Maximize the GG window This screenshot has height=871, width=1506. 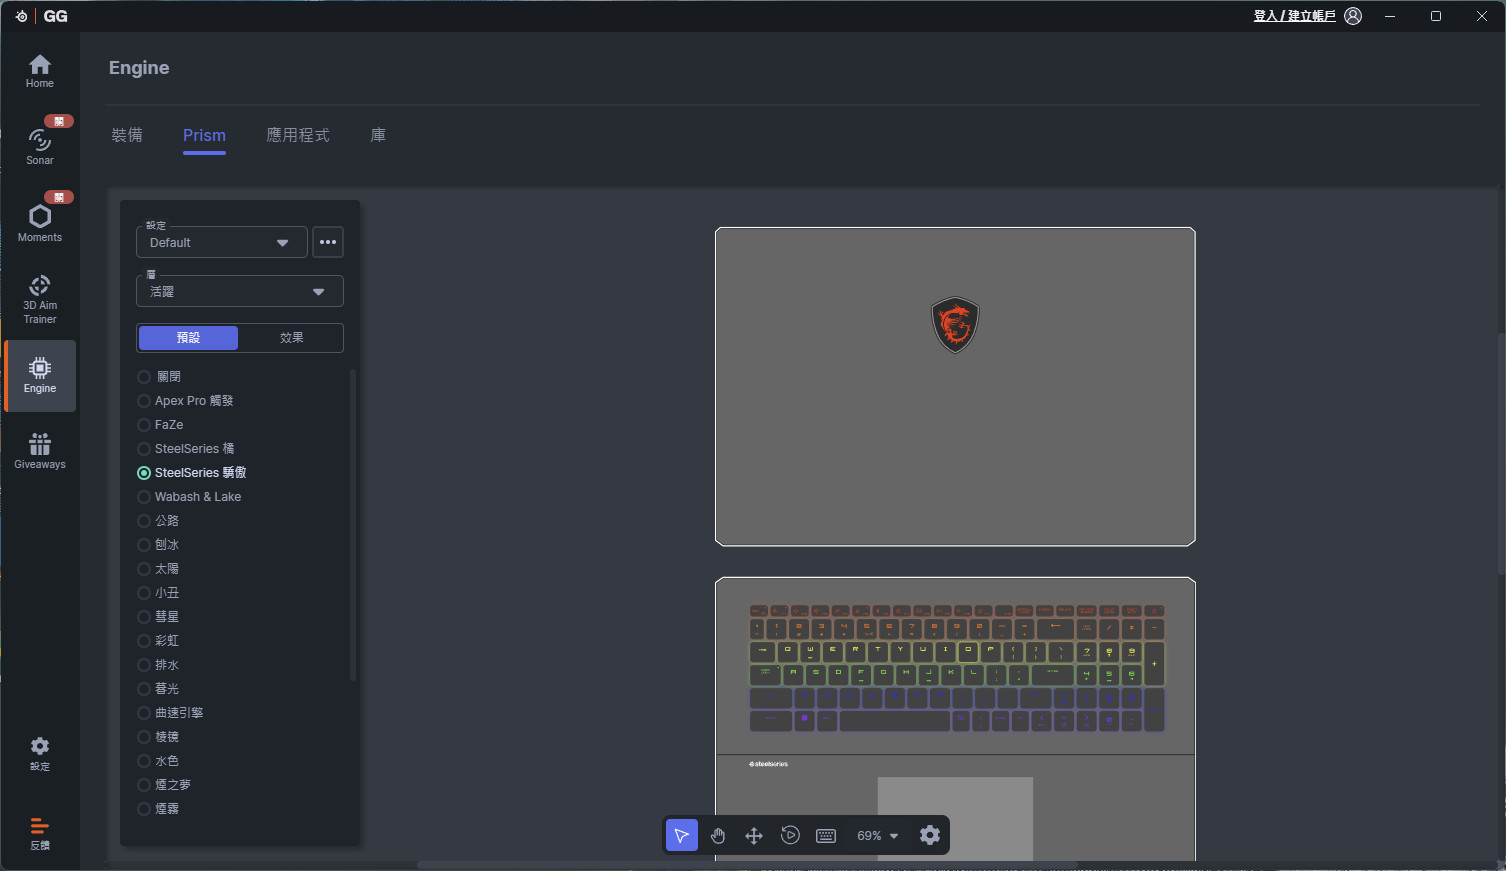(x=1436, y=16)
